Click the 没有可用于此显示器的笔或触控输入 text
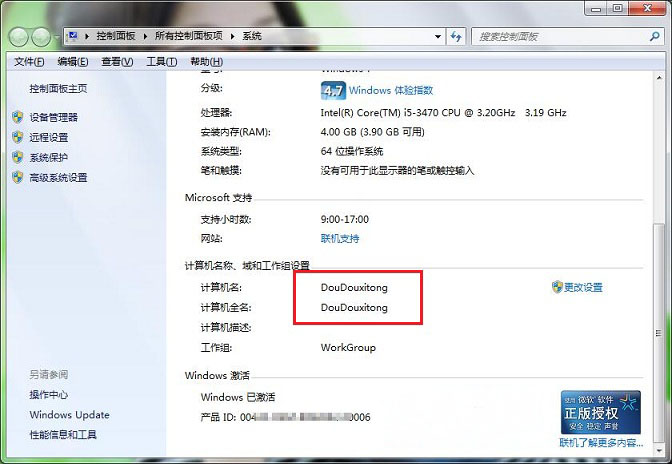 click(x=397, y=171)
